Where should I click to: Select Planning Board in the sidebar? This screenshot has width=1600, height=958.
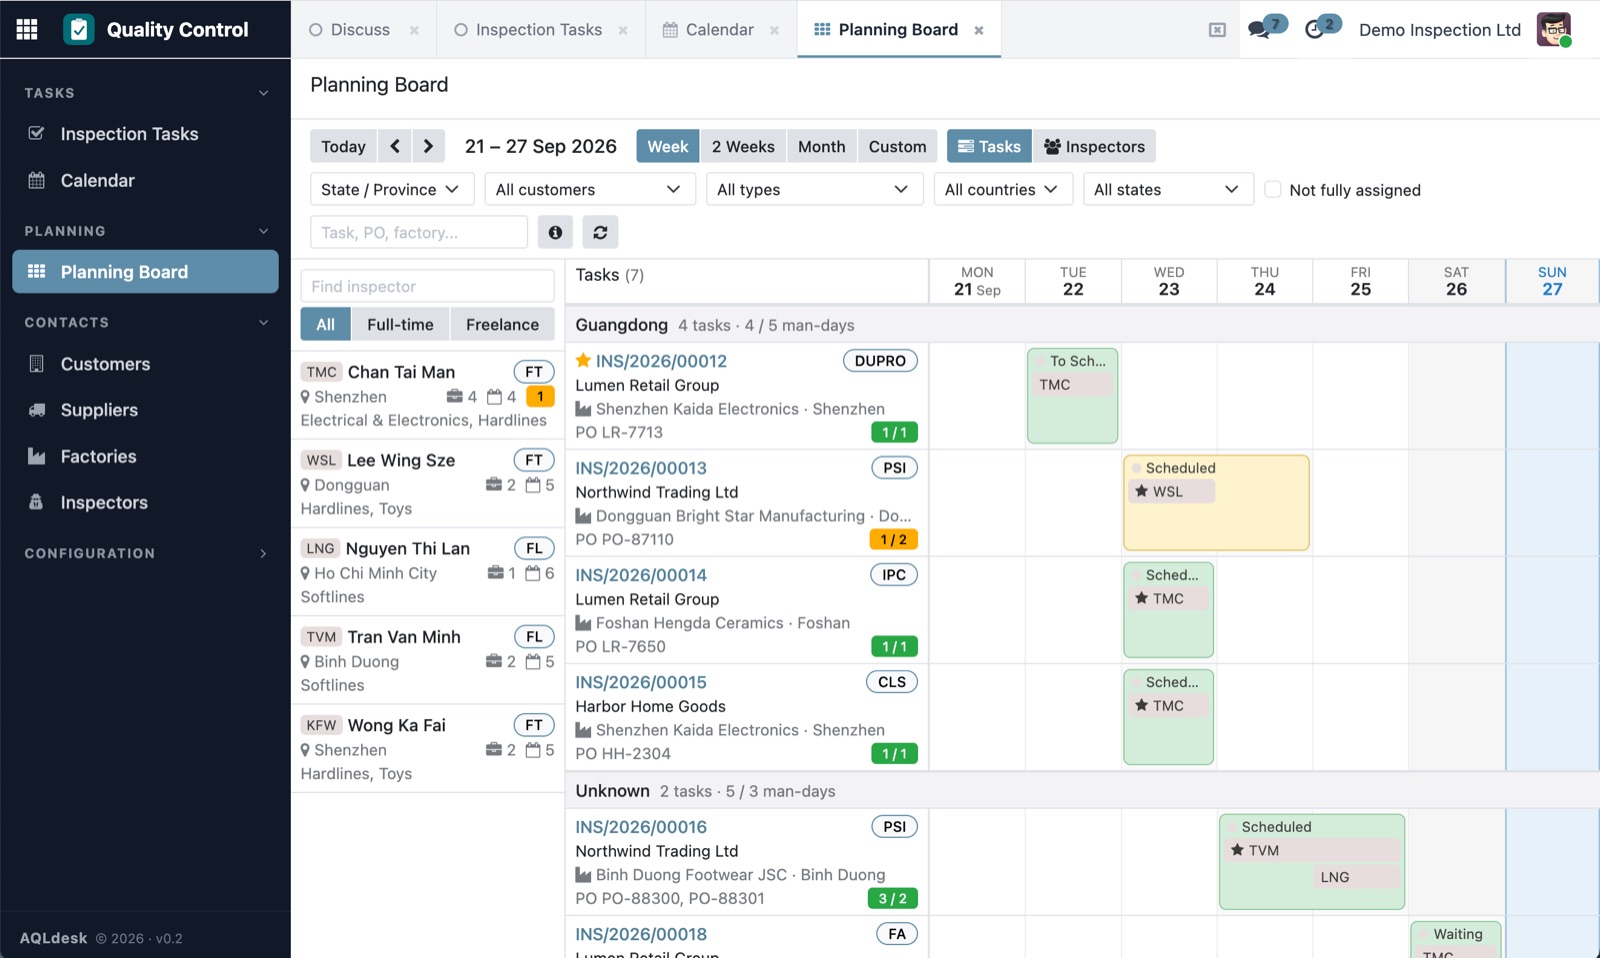coord(145,272)
